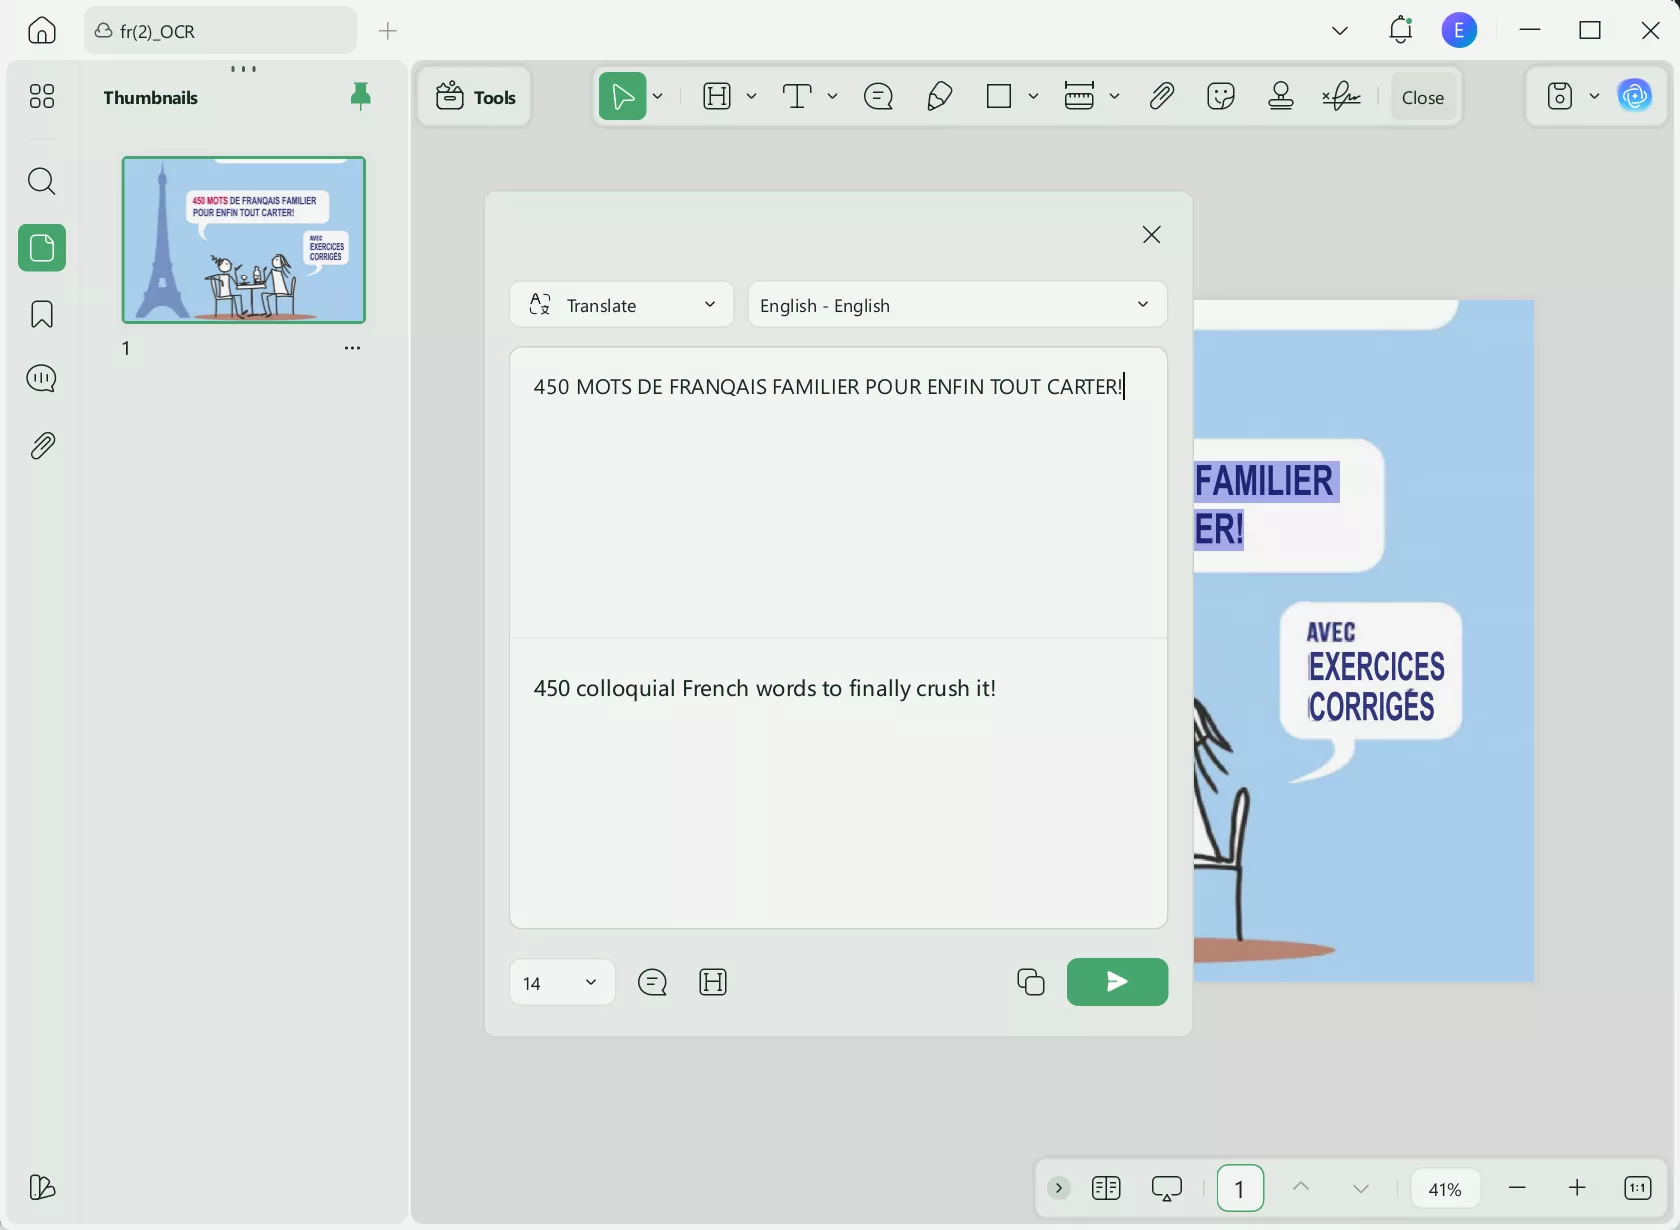Screen dimensions: 1680x1230
Task: Copy the translated text with copy icon
Action: pyautogui.click(x=1030, y=982)
